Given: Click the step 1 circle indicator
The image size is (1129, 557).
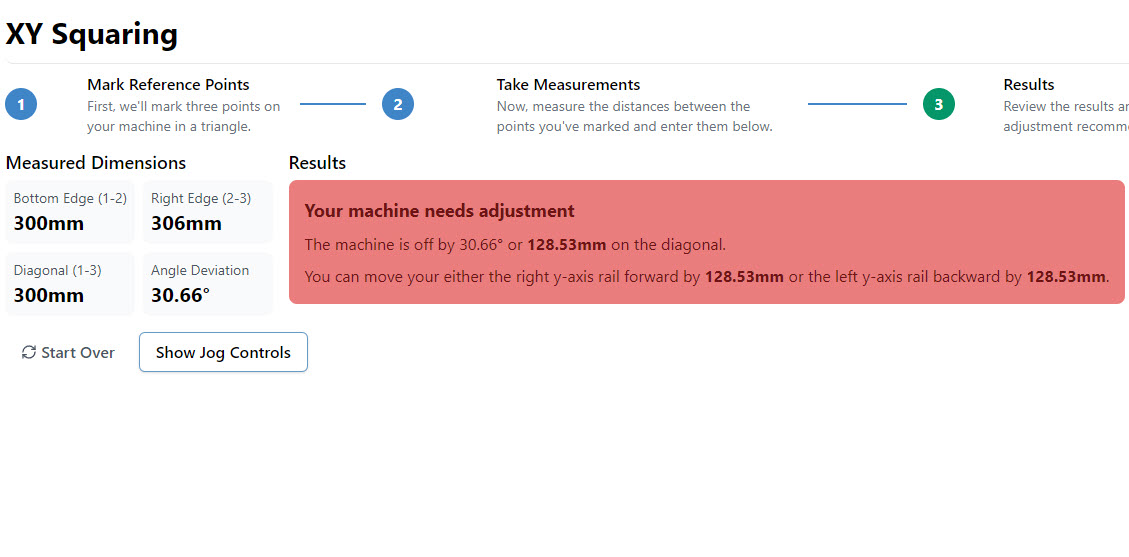Looking at the screenshot, I should pos(21,104).
